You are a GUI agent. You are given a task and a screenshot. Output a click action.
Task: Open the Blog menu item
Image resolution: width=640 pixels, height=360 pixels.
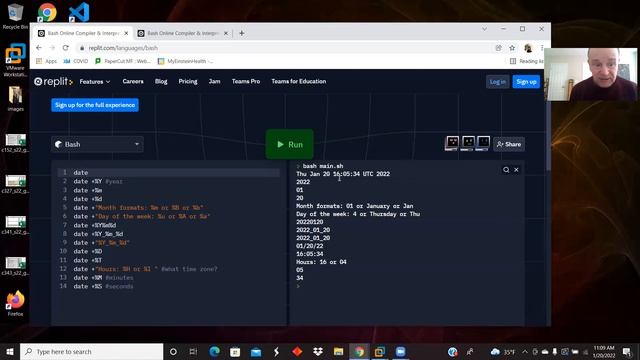click(161, 81)
